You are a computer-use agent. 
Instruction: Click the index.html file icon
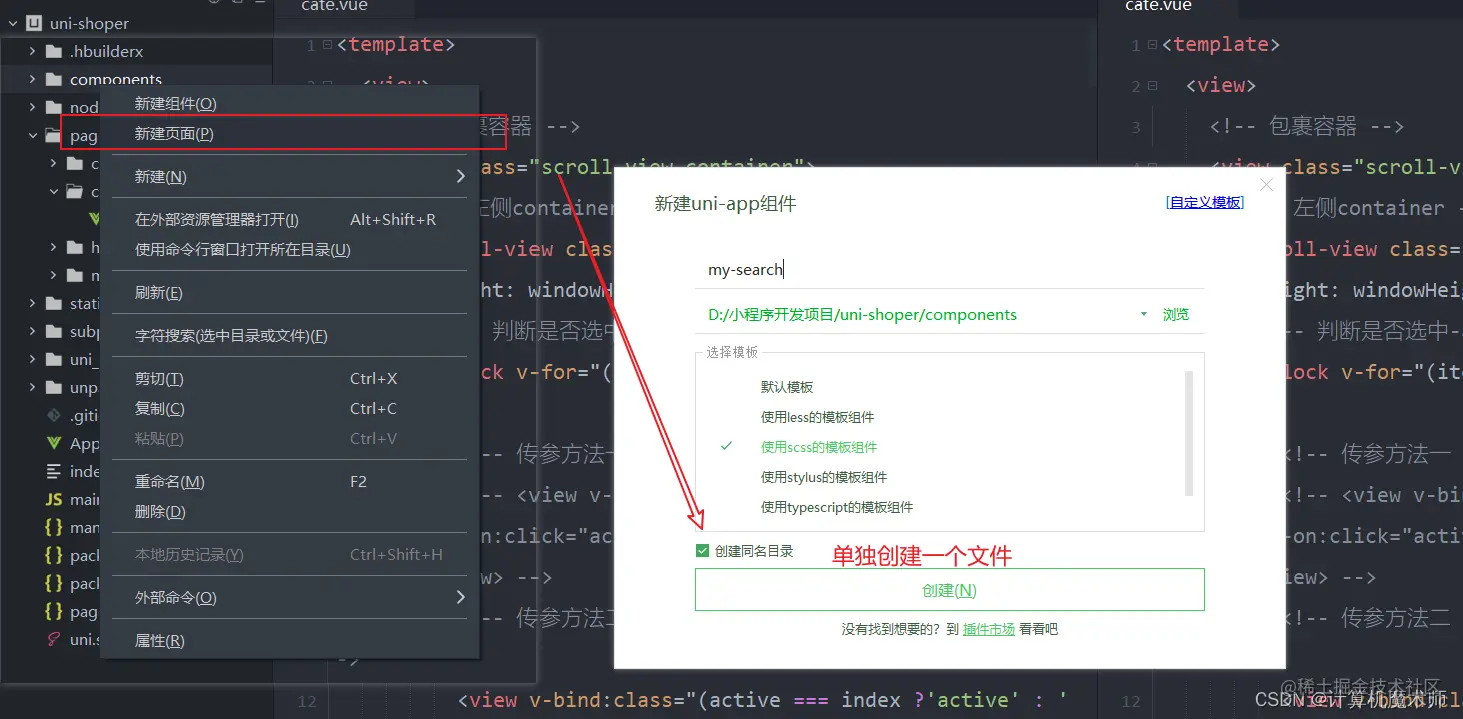coord(52,470)
